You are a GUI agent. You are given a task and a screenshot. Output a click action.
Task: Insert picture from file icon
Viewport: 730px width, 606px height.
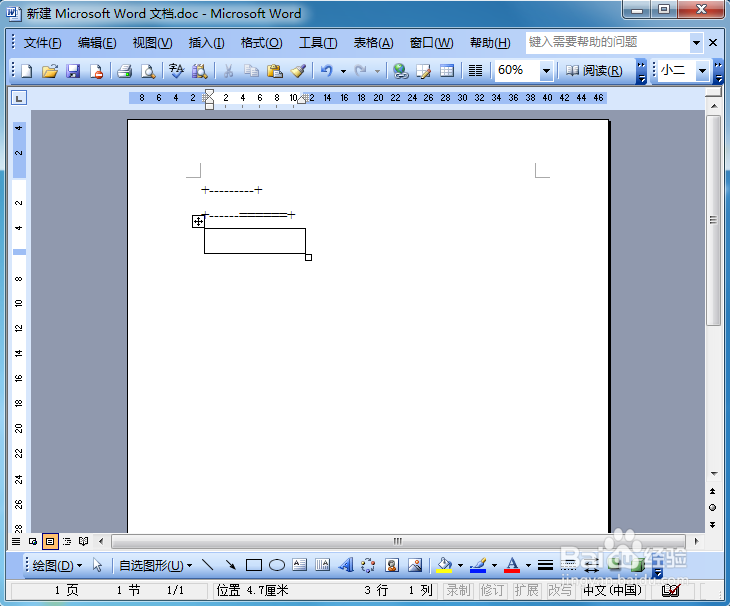(415, 565)
